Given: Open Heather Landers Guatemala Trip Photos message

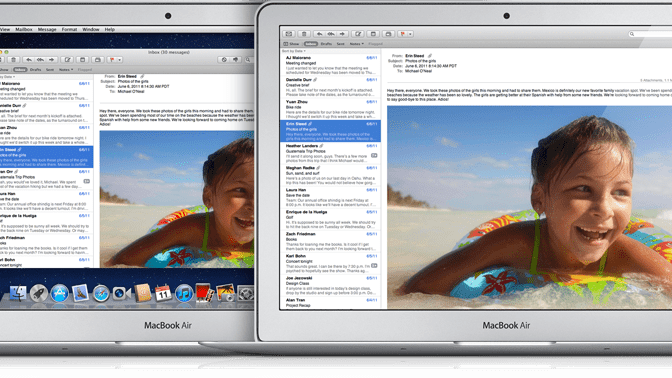Looking at the screenshot, I should [330, 153].
